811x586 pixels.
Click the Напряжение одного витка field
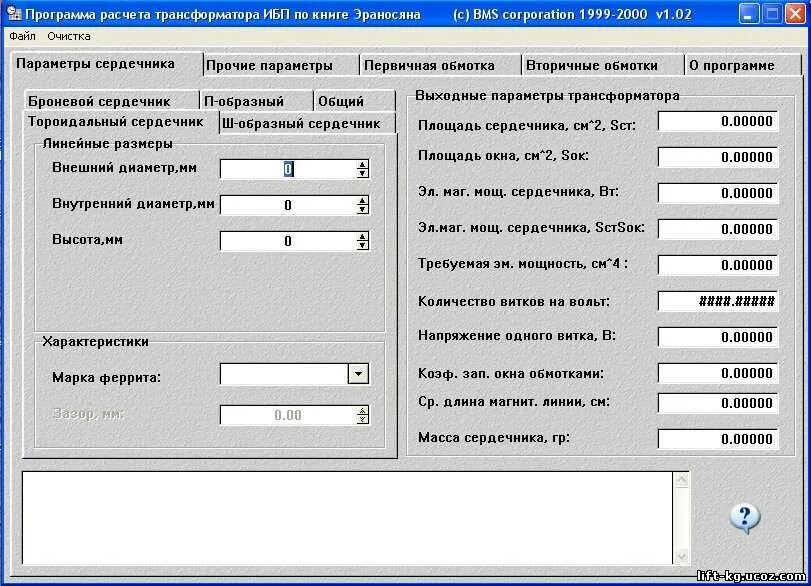(718, 337)
